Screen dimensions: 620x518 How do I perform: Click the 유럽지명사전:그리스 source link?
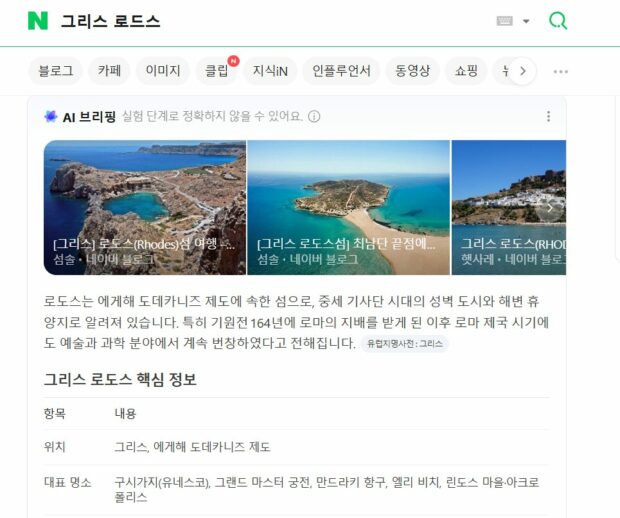[405, 344]
